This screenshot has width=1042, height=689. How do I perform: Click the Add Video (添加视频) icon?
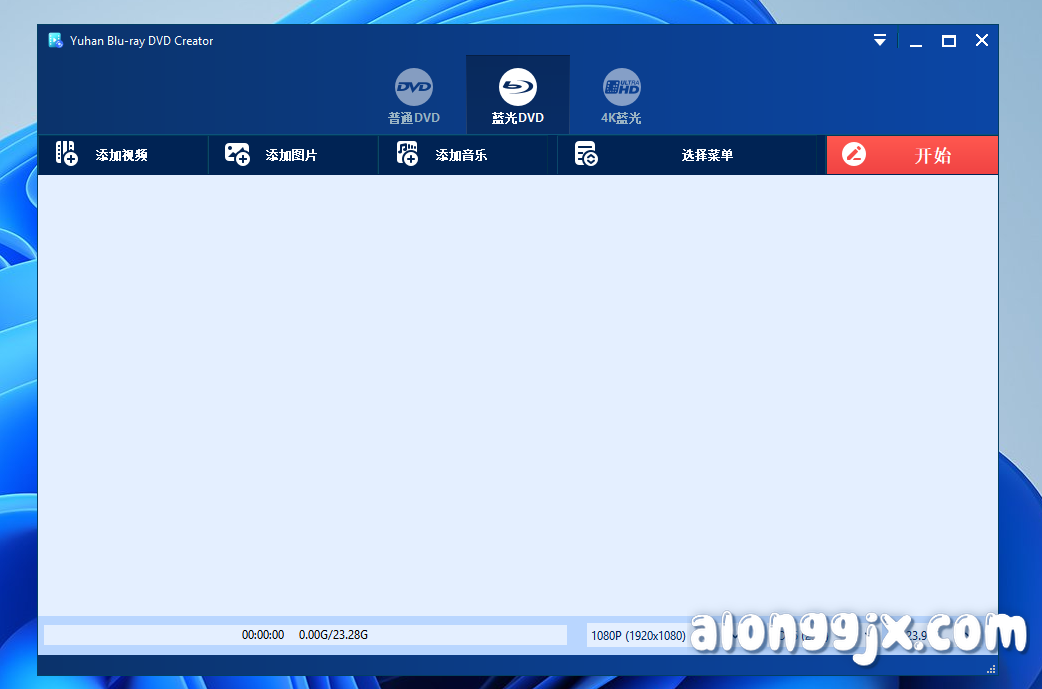64,154
